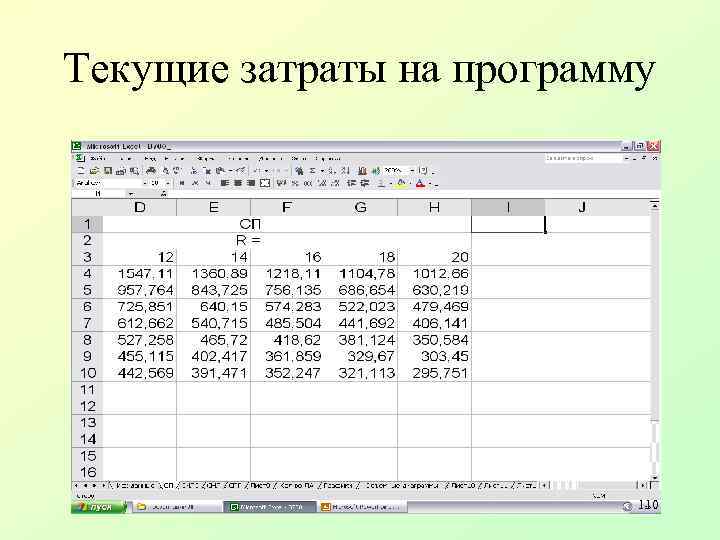
Task: Click the Decrease Indent icon
Action: 352,183
